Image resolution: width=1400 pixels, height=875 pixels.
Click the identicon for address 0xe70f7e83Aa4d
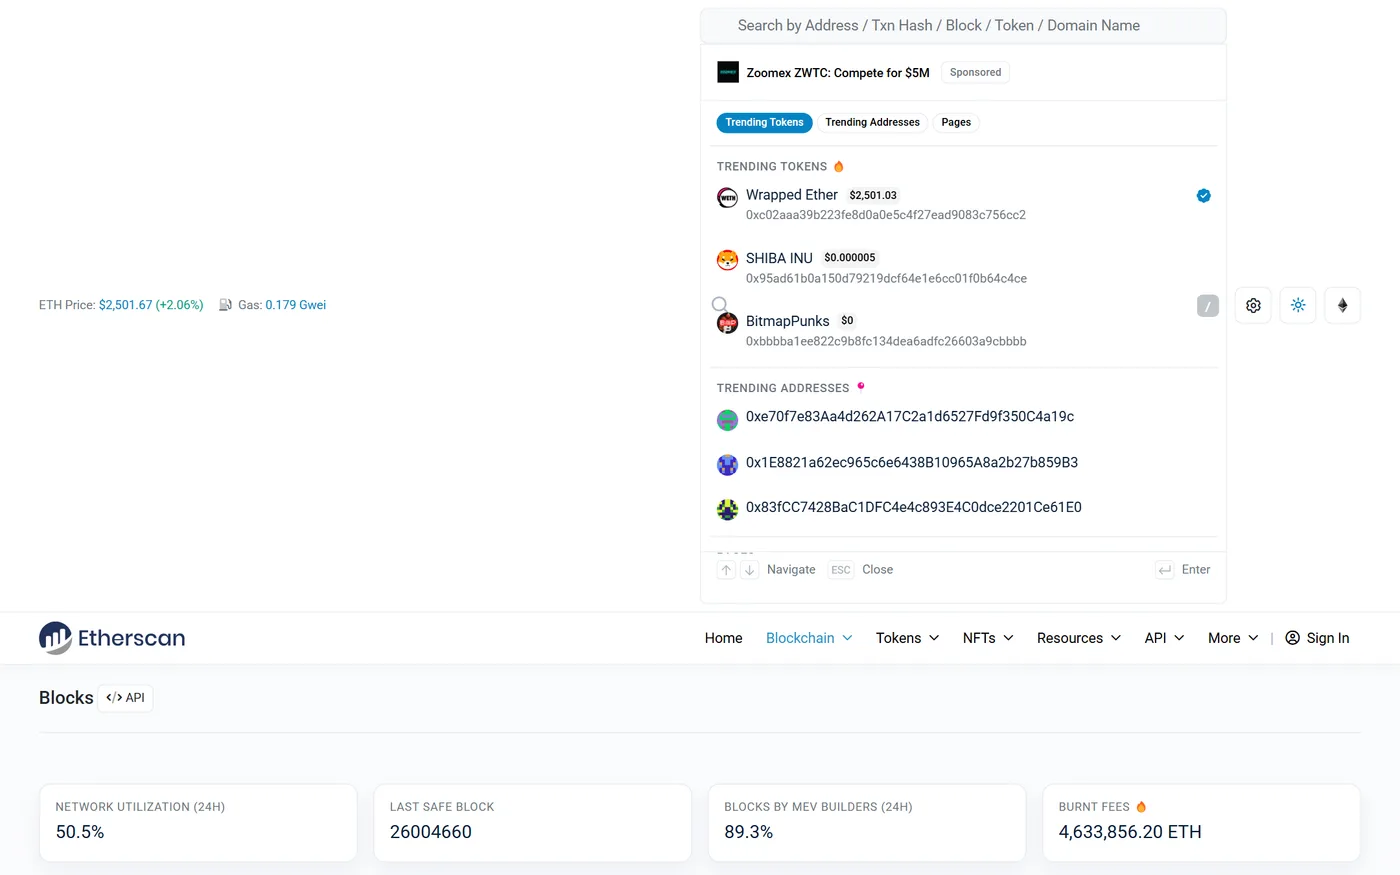(x=728, y=420)
